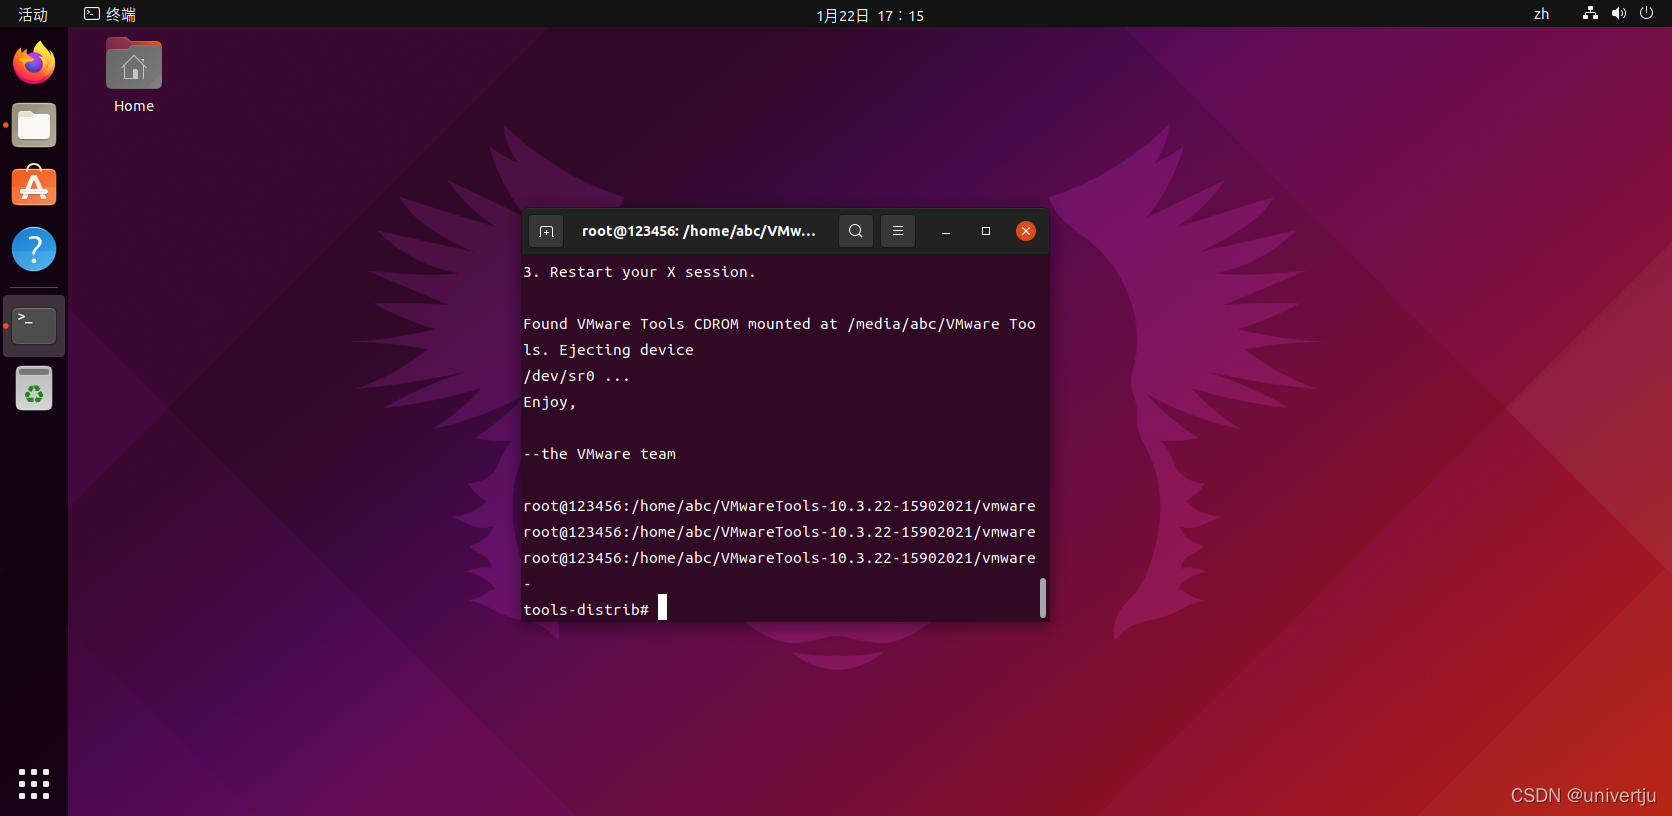The height and width of the screenshot is (816, 1672).
Task: Click the text "Enjoy," in terminal
Action: pos(550,402)
